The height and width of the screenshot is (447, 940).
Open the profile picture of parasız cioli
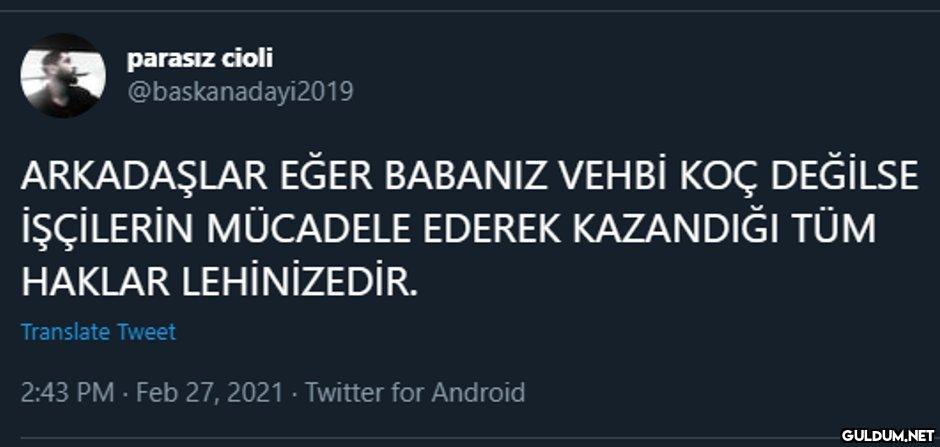(x=63, y=76)
